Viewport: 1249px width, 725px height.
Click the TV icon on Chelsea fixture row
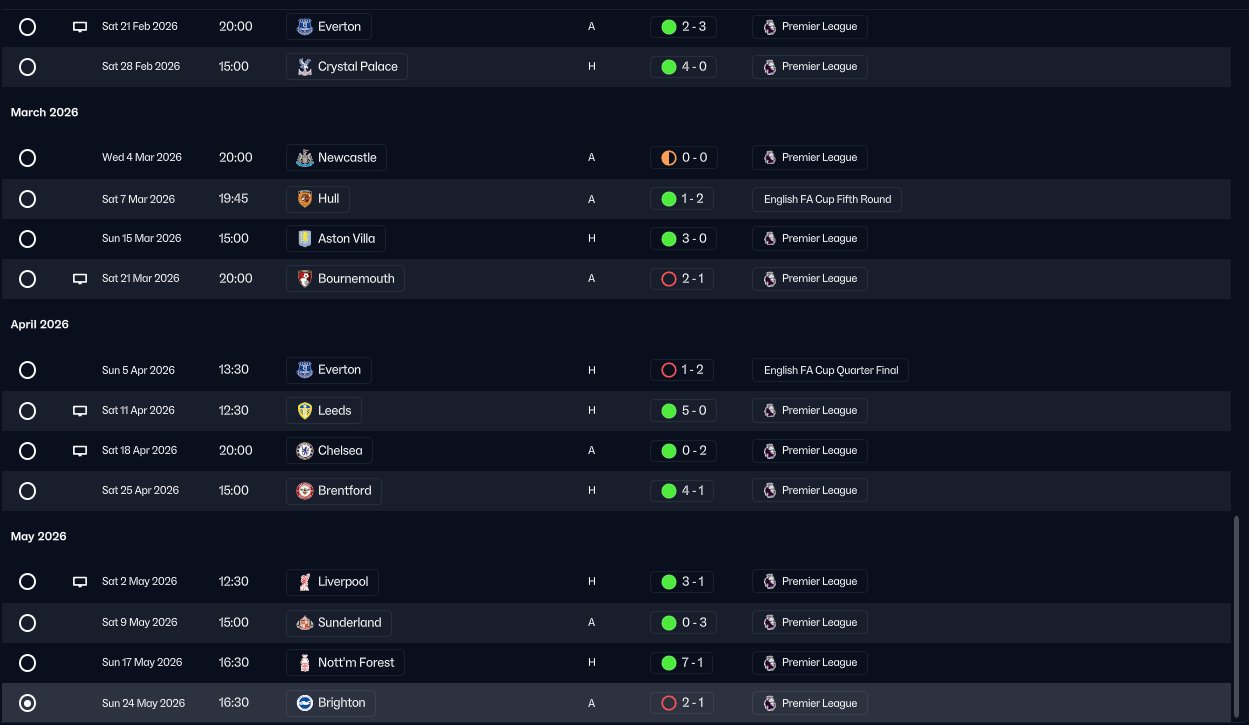pos(80,451)
